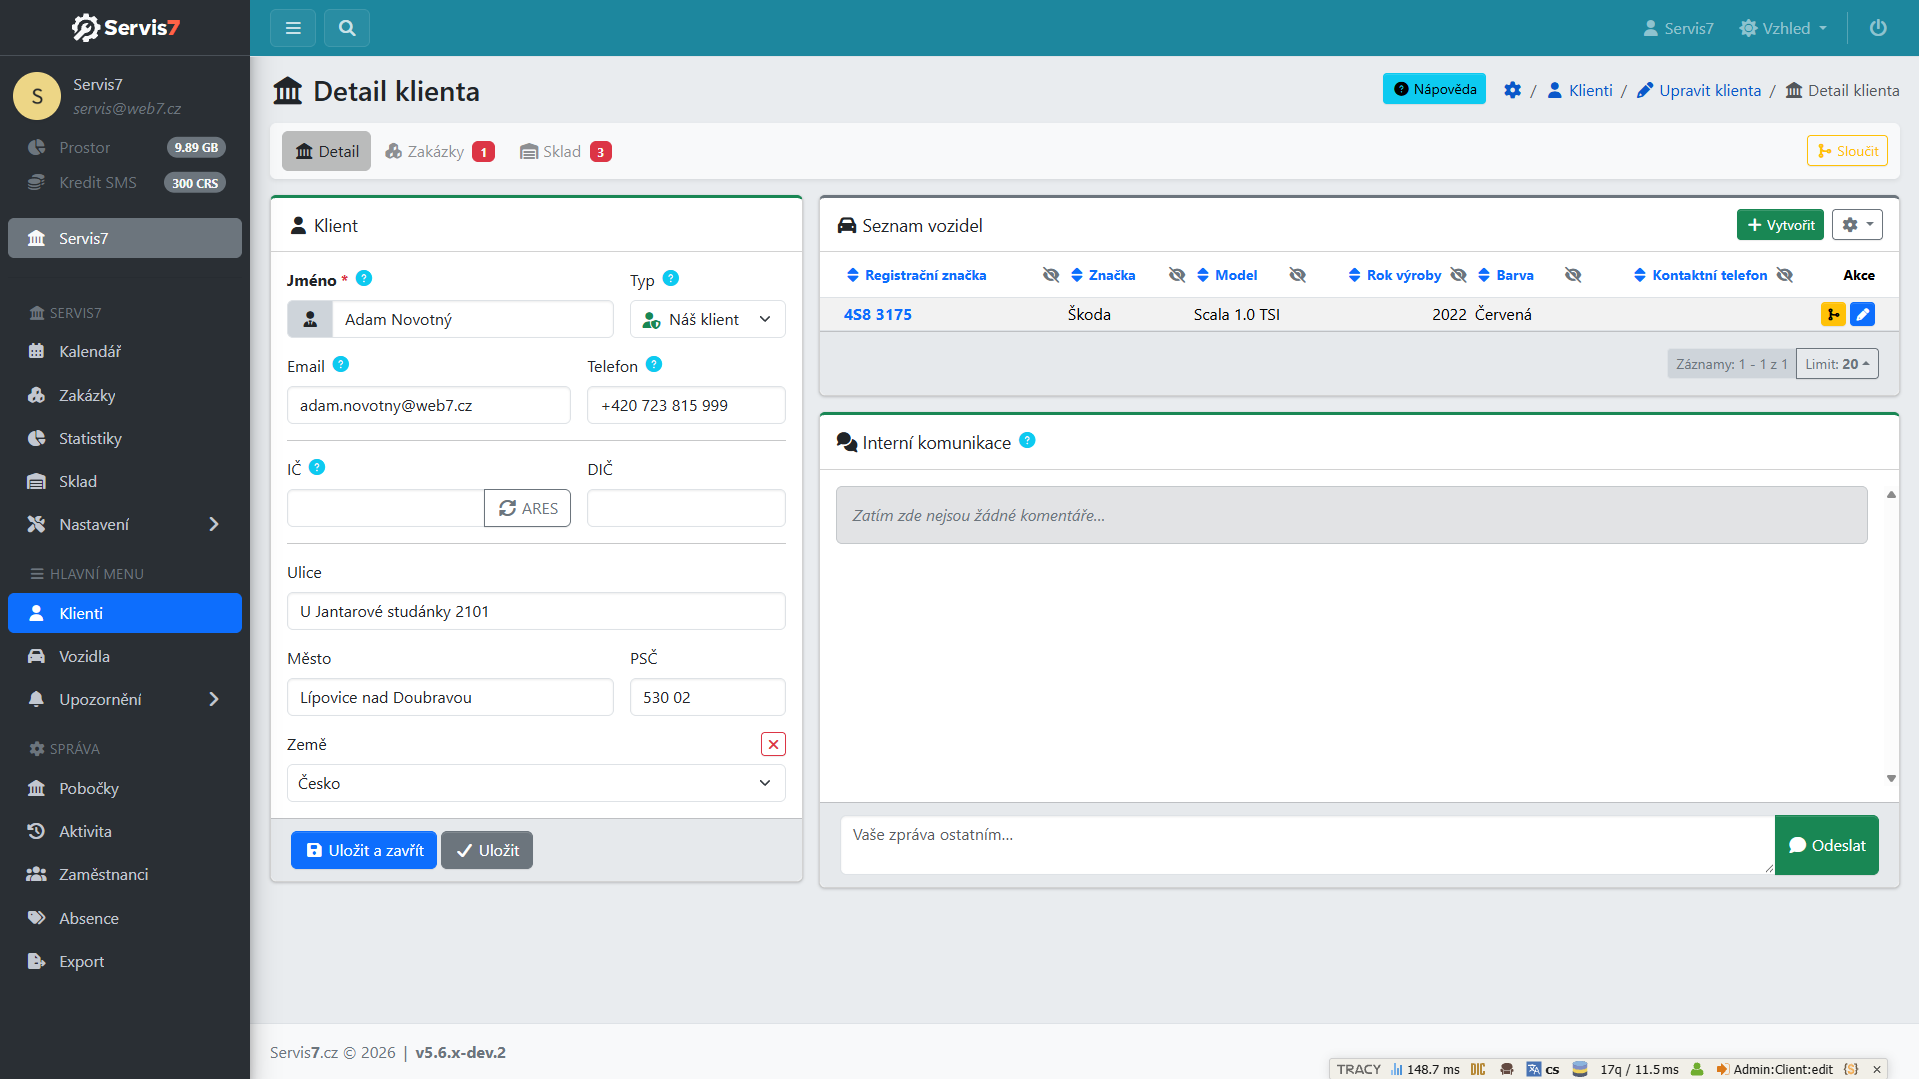Select the Detail tab
This screenshot has height=1079, width=1919.
[x=326, y=151]
